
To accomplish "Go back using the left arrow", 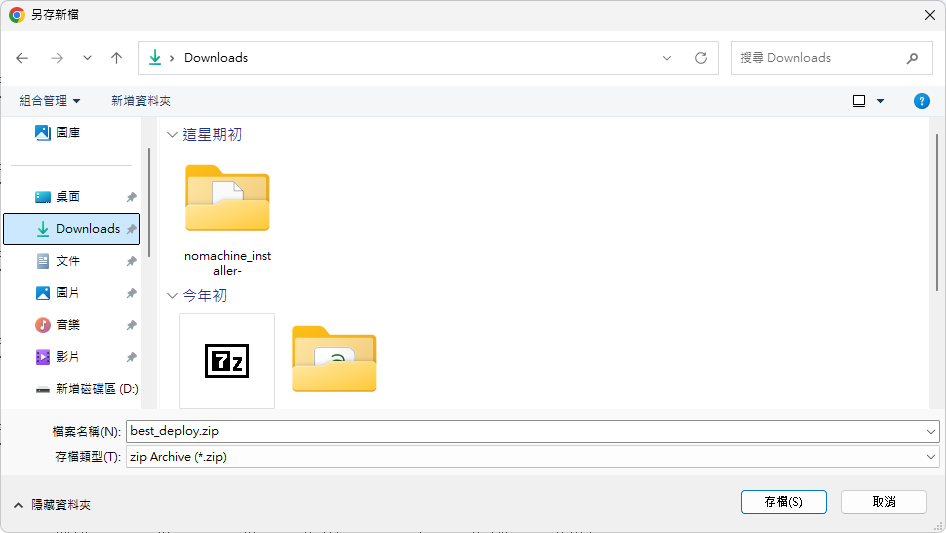I will 22,58.
